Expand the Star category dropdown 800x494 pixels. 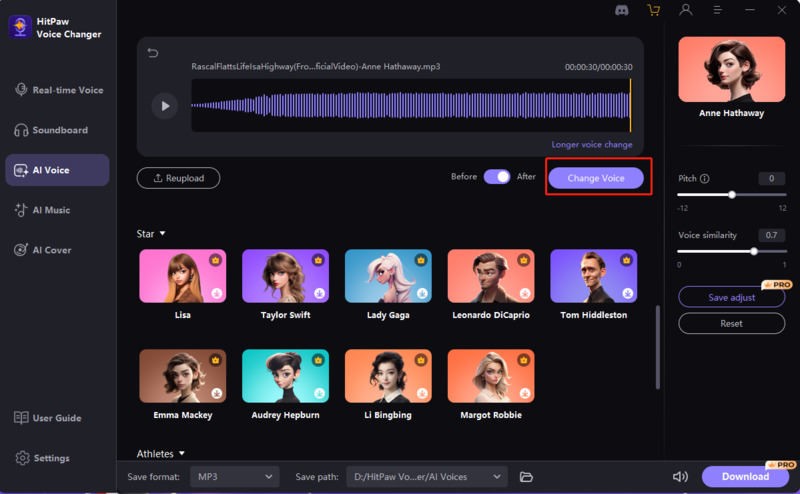pos(162,234)
